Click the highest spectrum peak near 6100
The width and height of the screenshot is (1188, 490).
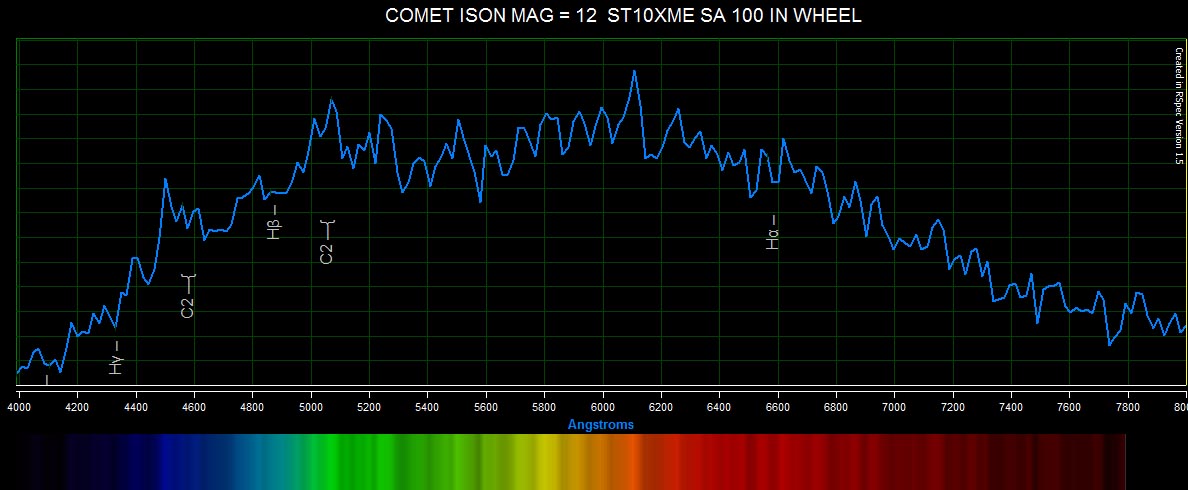coord(634,72)
